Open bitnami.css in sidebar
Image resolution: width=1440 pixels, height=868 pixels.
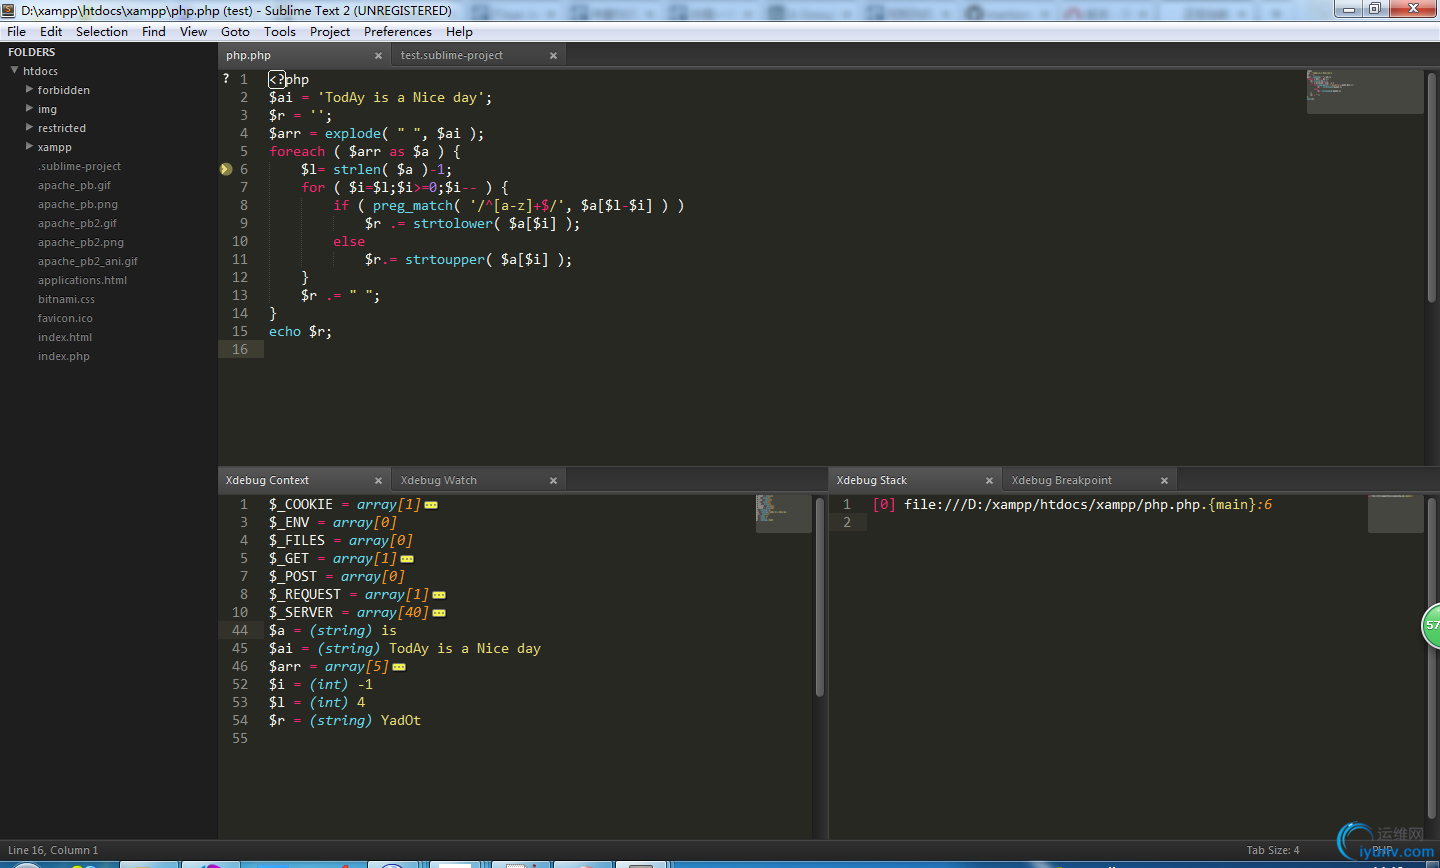tap(66, 299)
